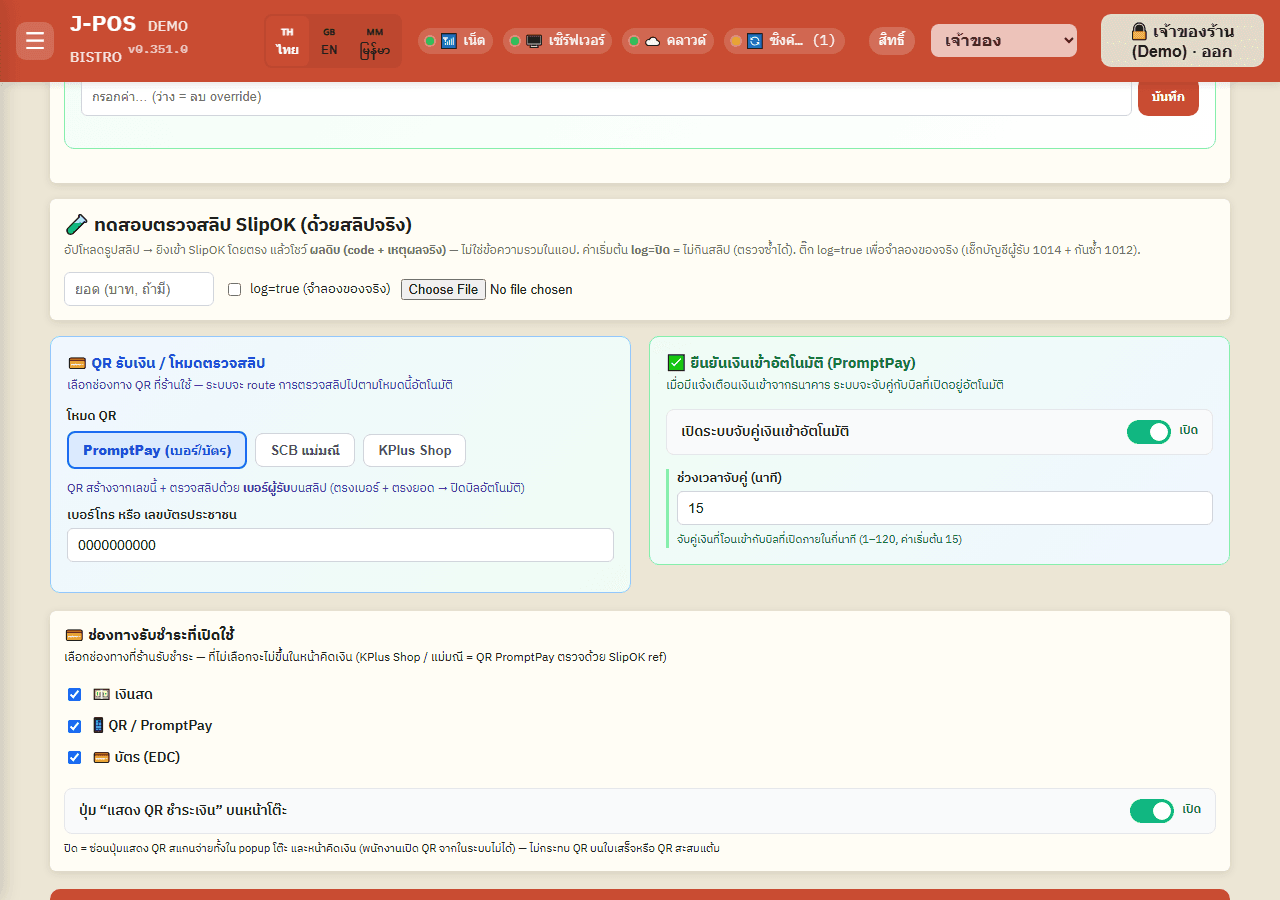Turn off auto PromptPay matching toggle

[x=1149, y=432]
